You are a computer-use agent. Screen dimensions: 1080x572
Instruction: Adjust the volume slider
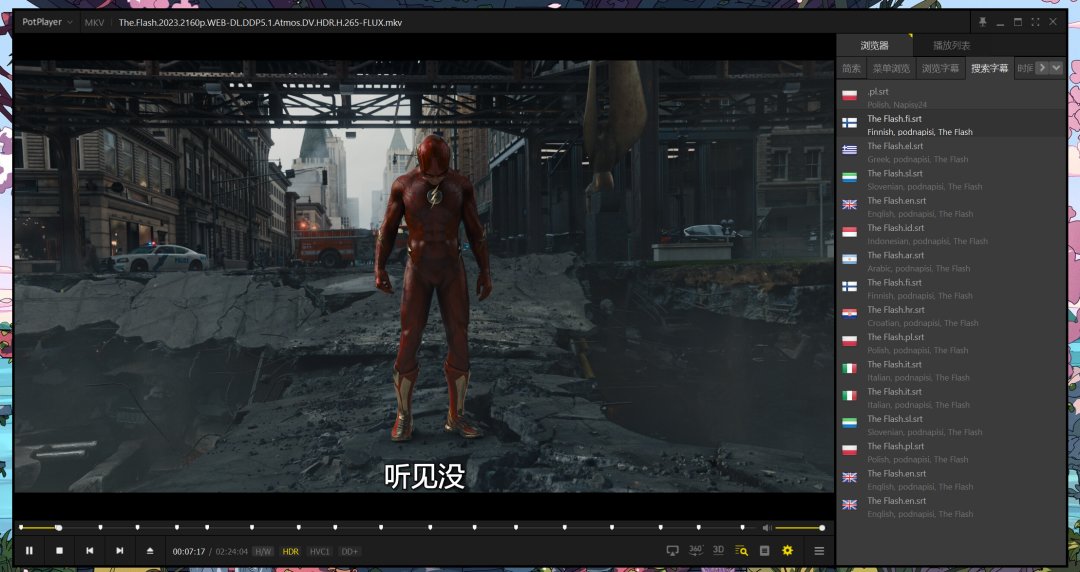point(799,528)
